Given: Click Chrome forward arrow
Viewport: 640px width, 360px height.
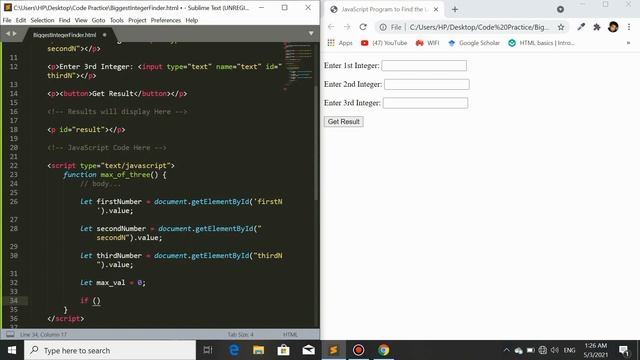Looking at the screenshot, I should [347, 27].
